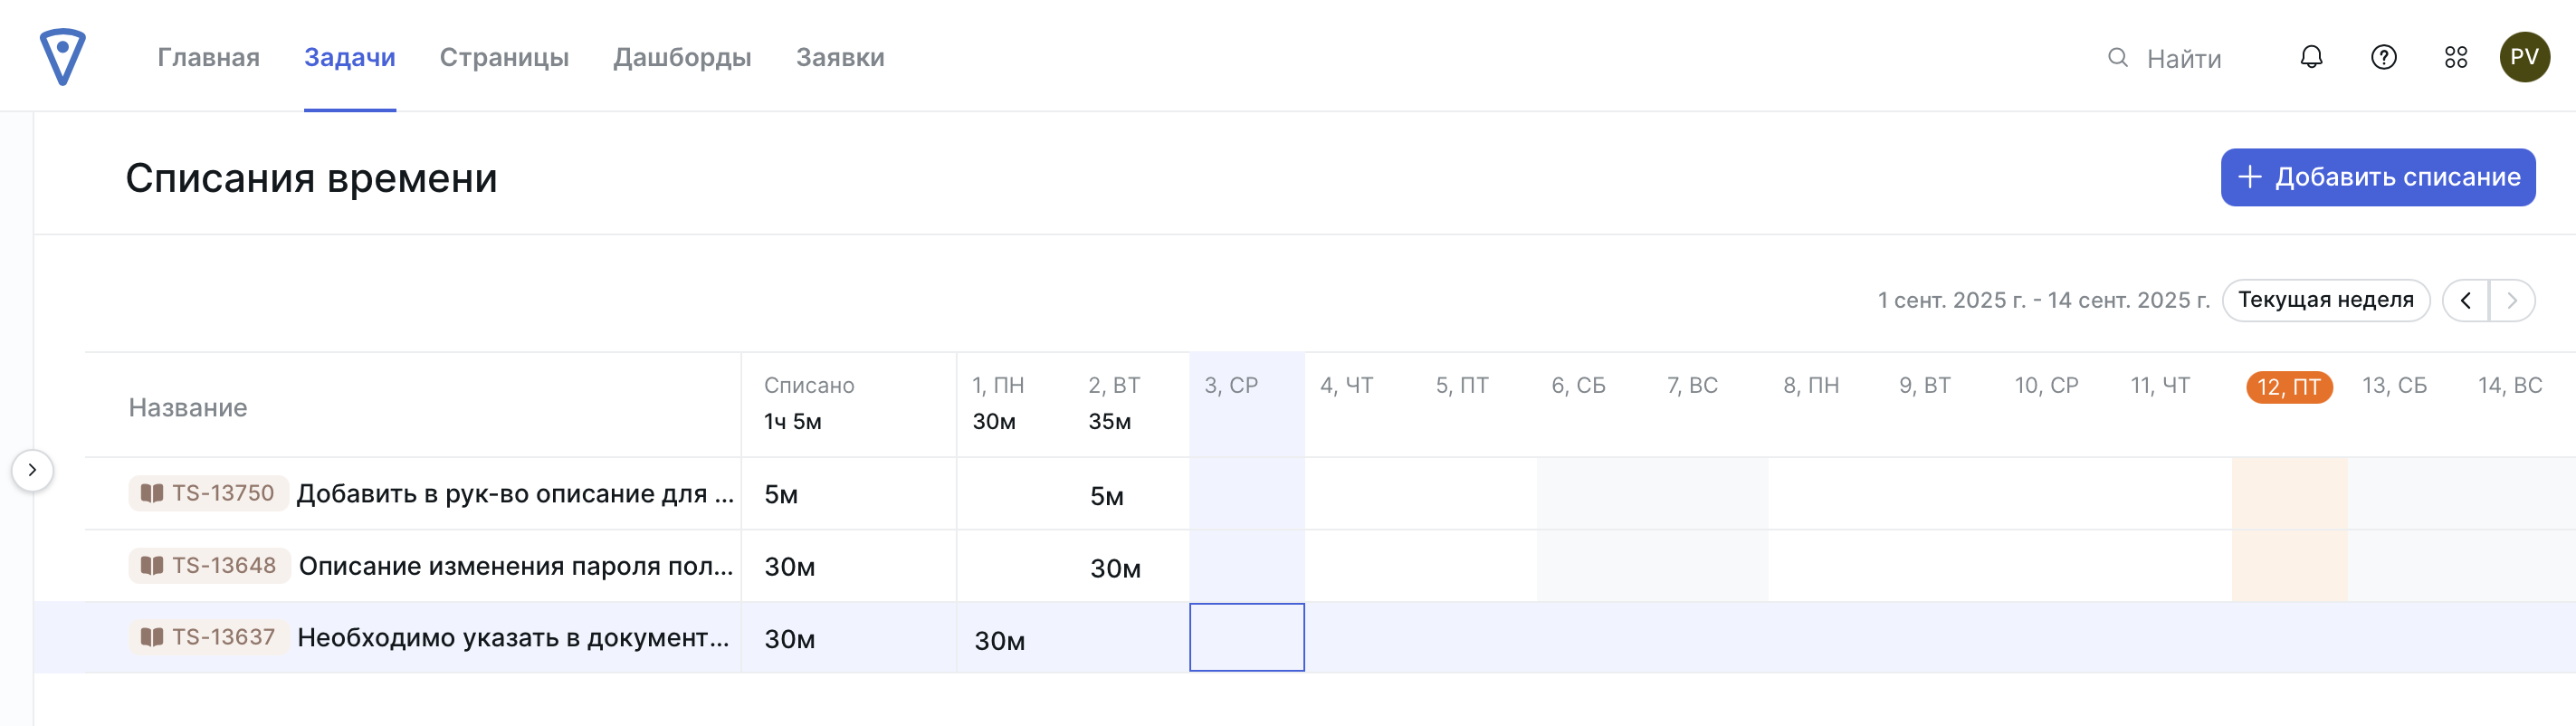The height and width of the screenshot is (726, 2576).
Task: Open the apps grid icon
Action: point(2456,57)
